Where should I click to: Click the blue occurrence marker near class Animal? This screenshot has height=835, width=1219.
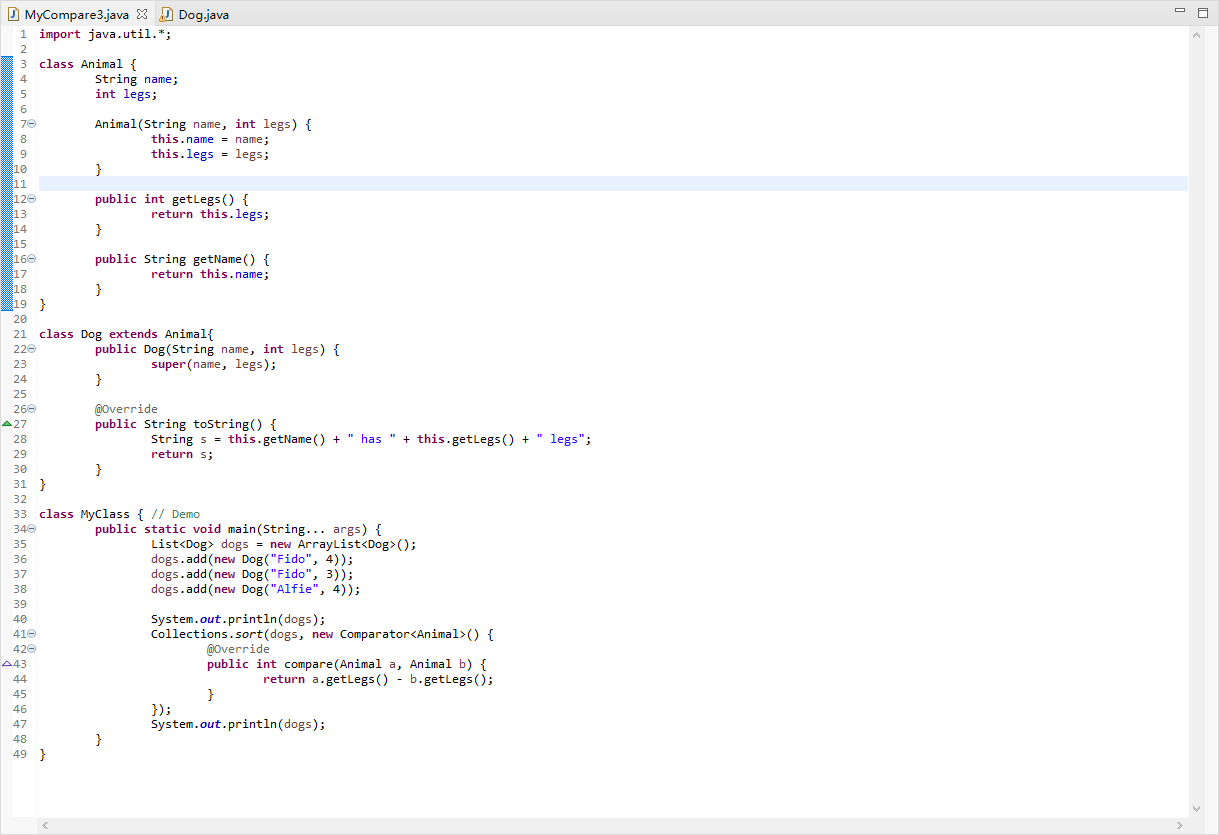(8, 63)
